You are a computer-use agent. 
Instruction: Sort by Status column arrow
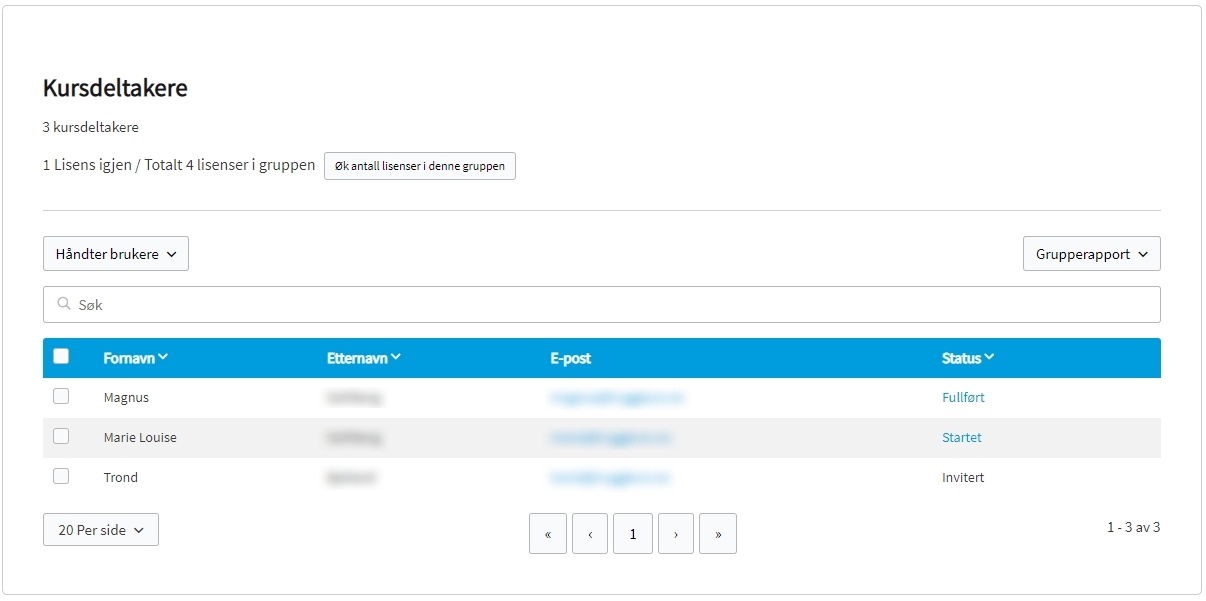[989, 358]
